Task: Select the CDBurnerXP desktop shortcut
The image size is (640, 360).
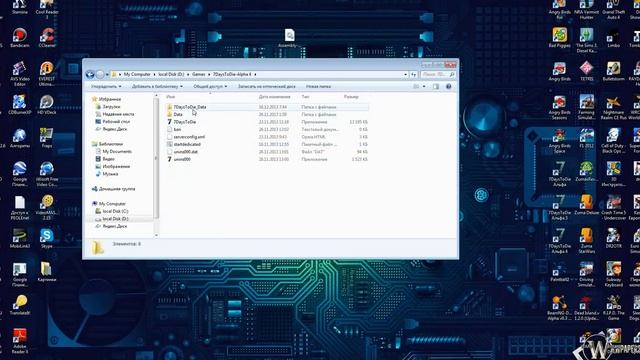Action: click(x=19, y=105)
